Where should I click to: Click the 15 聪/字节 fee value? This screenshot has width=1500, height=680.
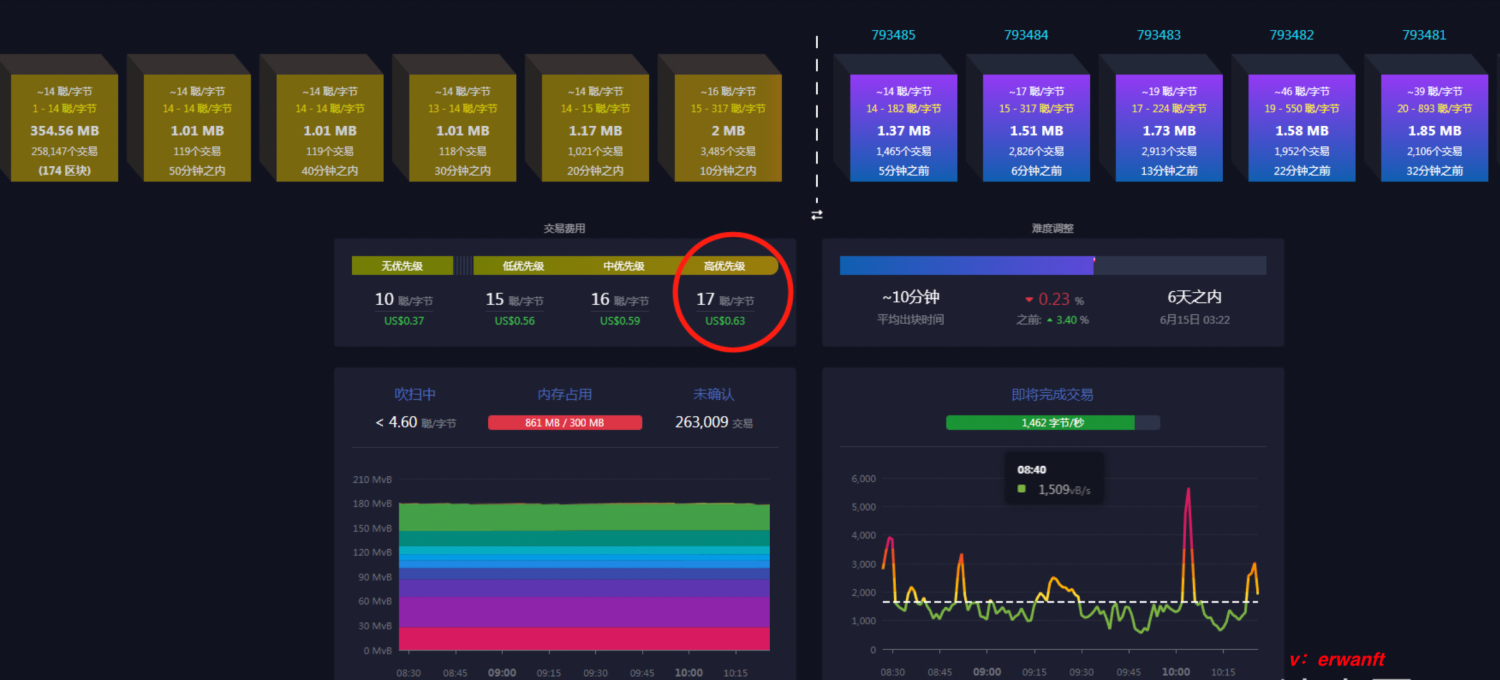(x=514, y=300)
